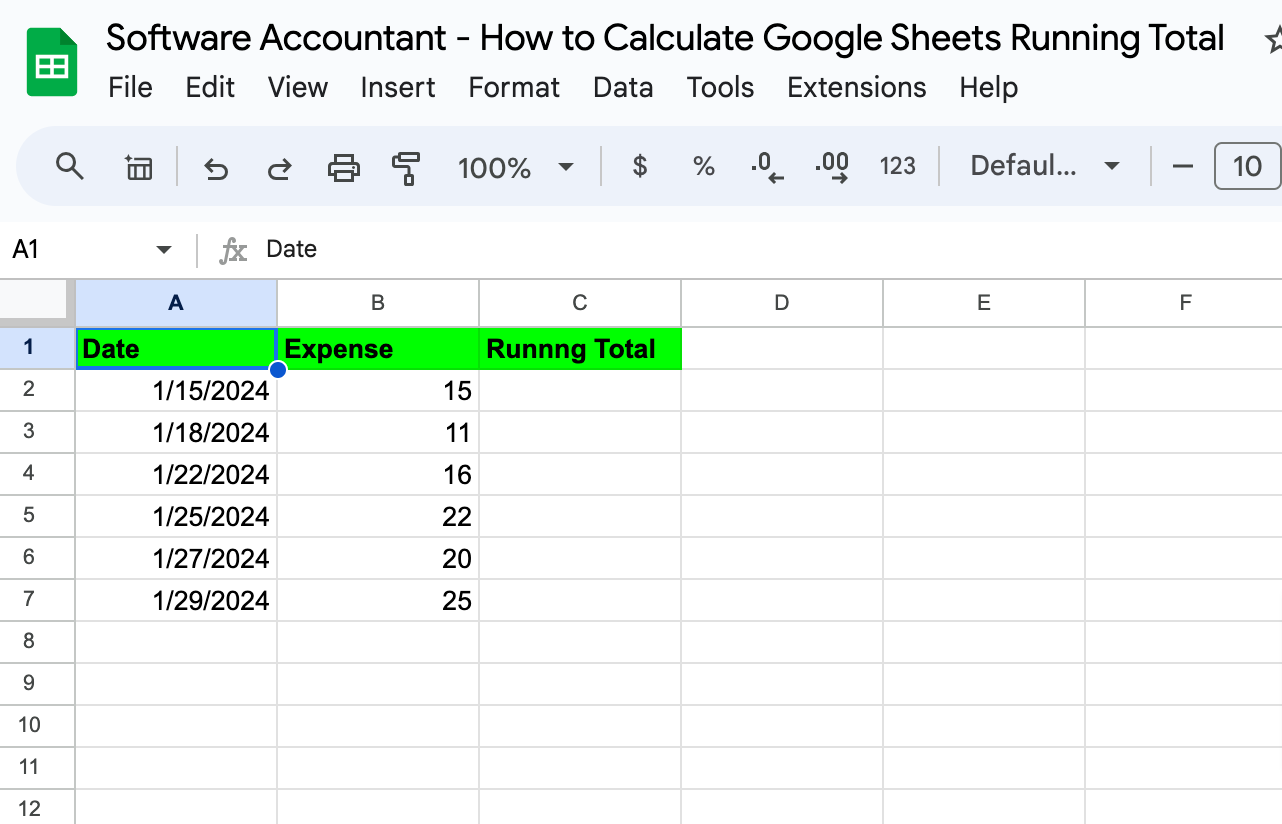Expand the name box dropdown arrow
The image size is (1282, 824).
tap(164, 249)
